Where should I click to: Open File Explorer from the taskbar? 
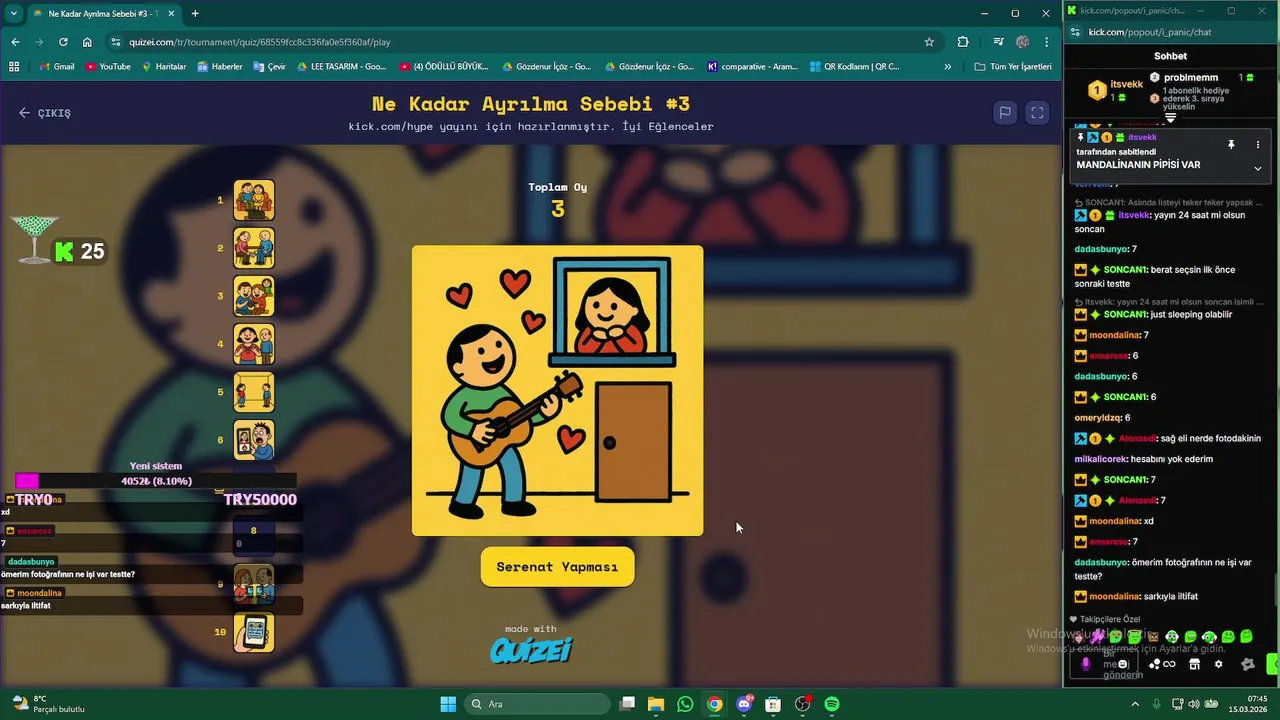(656, 704)
